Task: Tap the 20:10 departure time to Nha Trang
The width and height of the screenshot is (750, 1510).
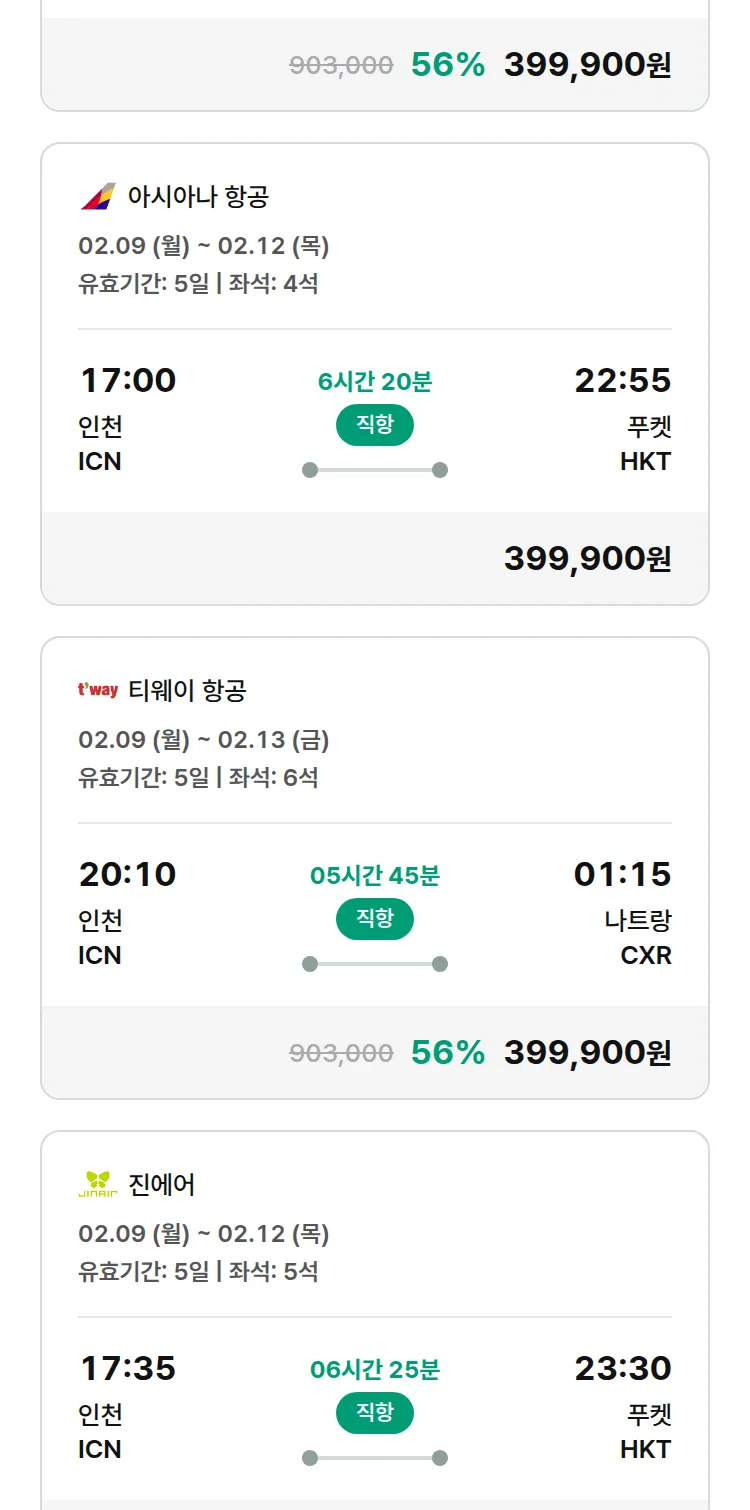Action: [128, 875]
